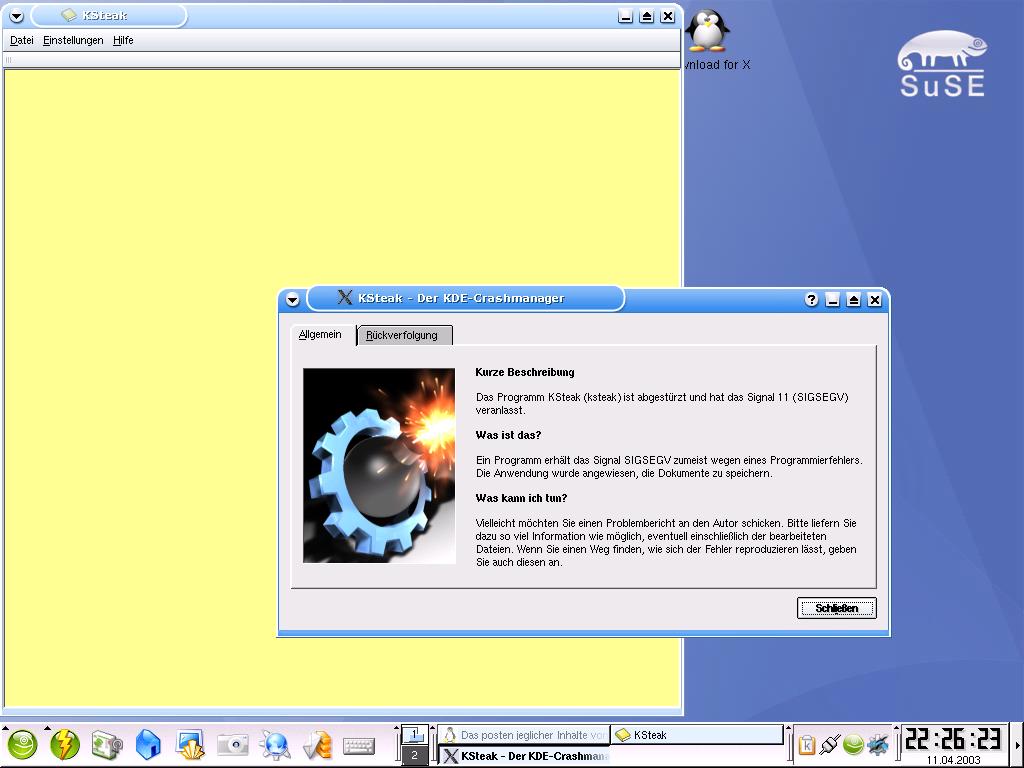Click the green SuSE tray icon
Viewport: 1024px width, 768px height.
click(x=853, y=744)
